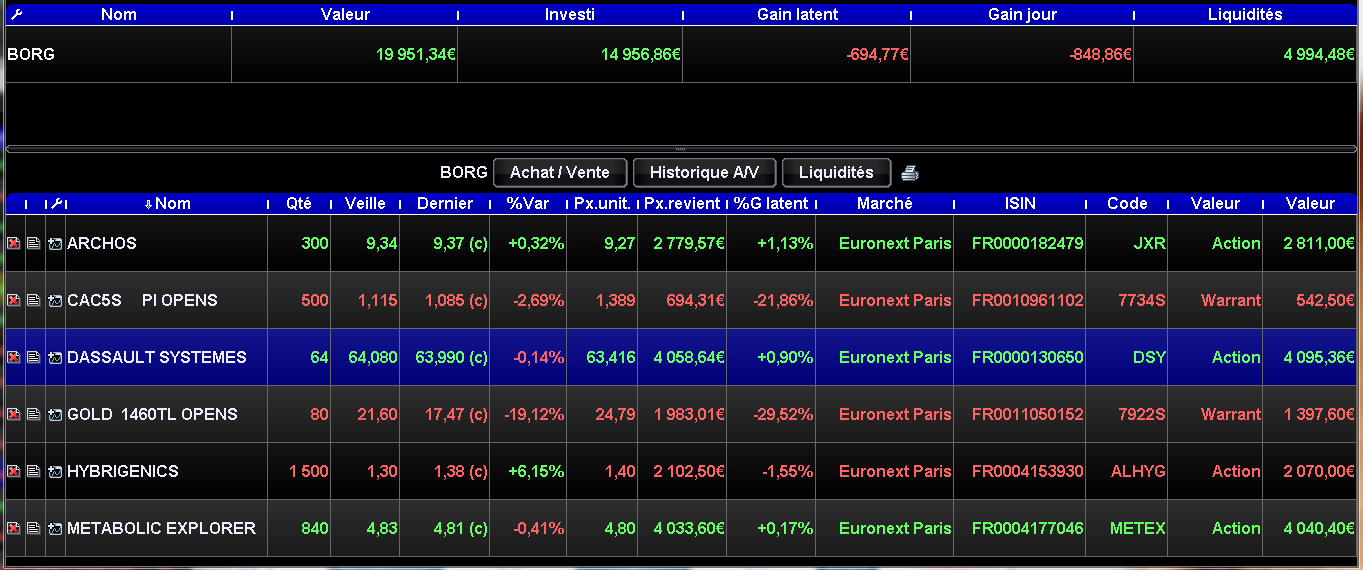Click the latent gain -694,77€
This screenshot has width=1363, height=570.
[x=877, y=54]
